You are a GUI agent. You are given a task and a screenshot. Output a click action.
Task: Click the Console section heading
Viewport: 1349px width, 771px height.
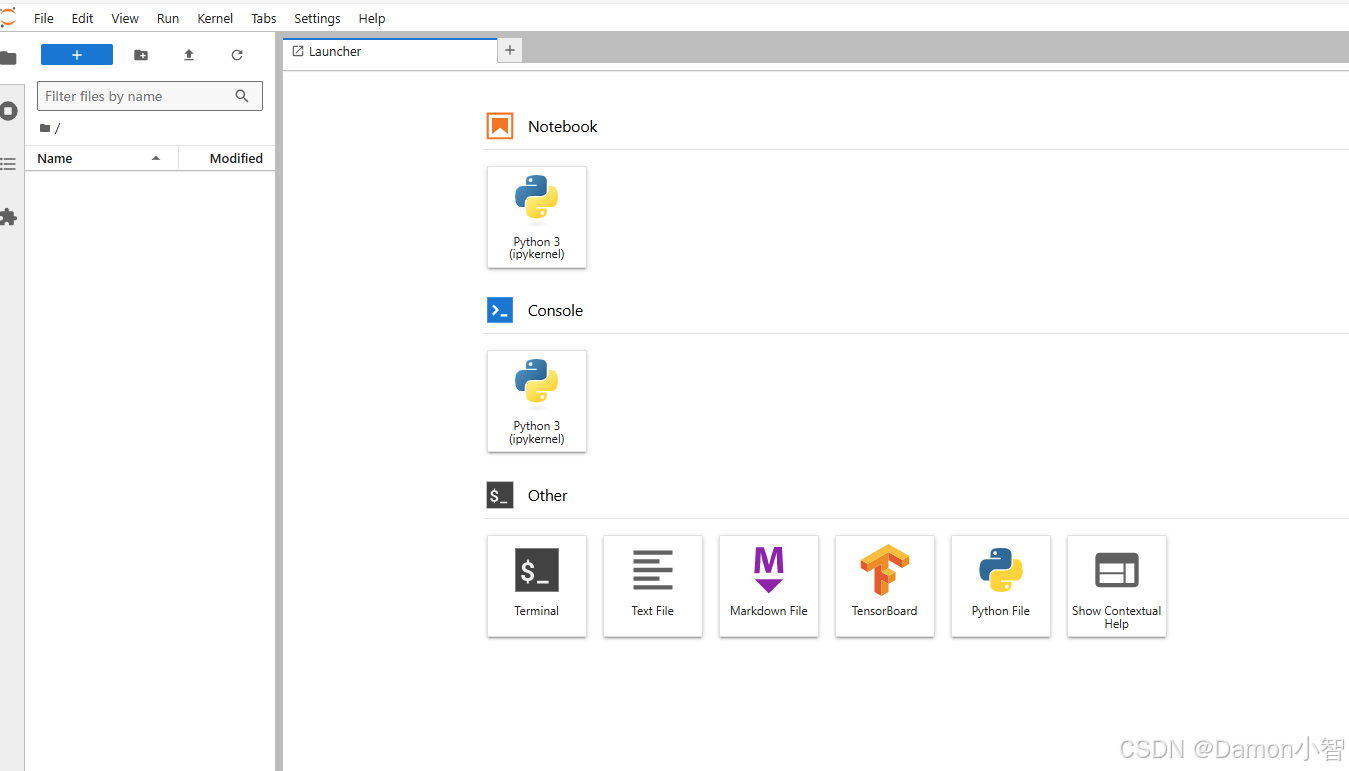pos(555,310)
